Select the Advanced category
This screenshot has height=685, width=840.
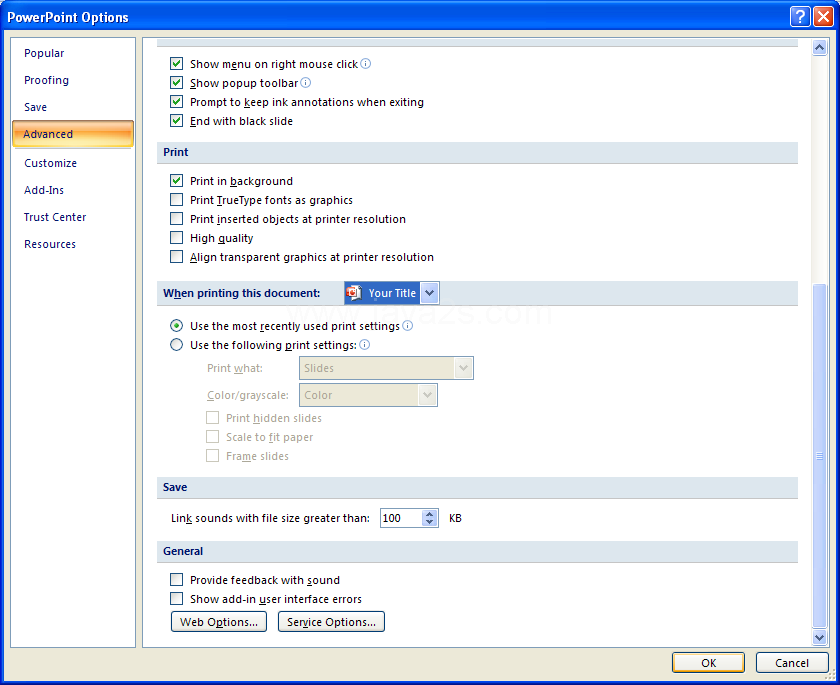click(x=73, y=134)
